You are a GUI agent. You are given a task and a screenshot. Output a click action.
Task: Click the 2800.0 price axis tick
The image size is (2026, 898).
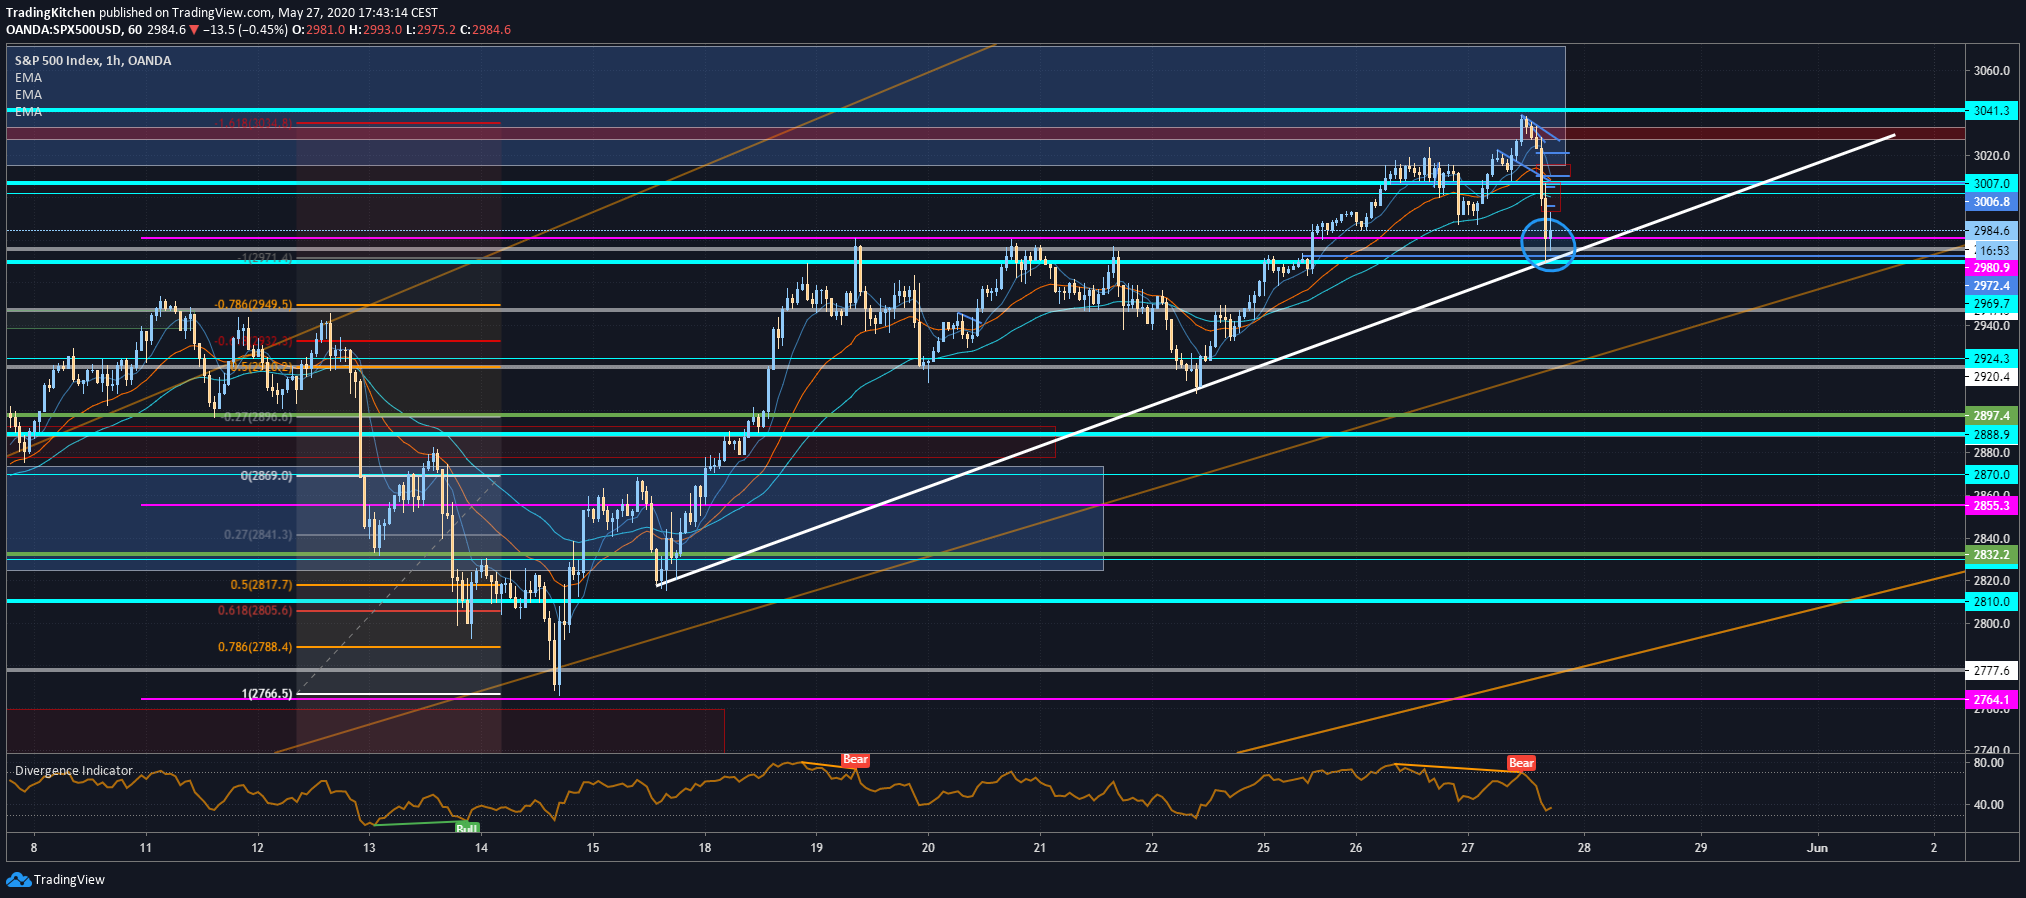(x=1992, y=624)
